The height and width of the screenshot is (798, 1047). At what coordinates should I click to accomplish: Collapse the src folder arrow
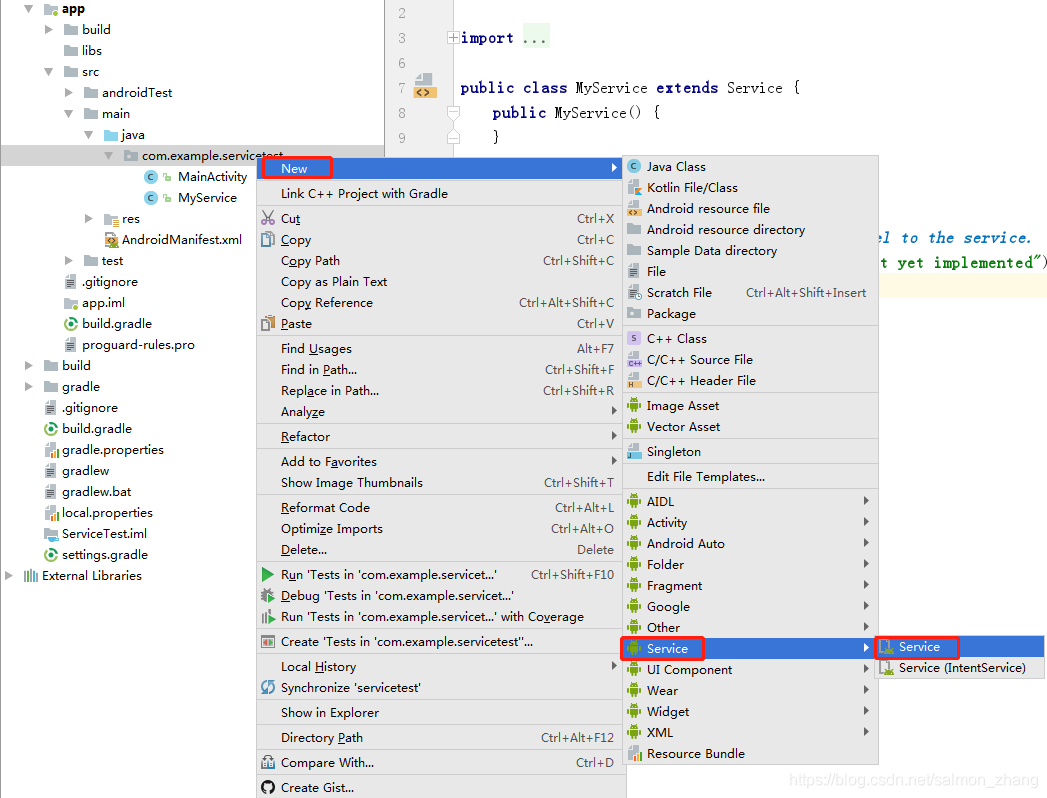[x=48, y=71]
